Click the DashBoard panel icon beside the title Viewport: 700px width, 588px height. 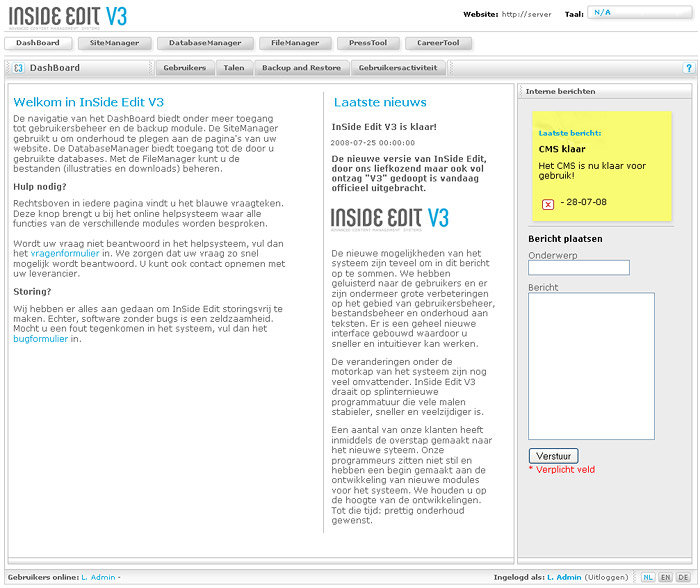coord(18,68)
